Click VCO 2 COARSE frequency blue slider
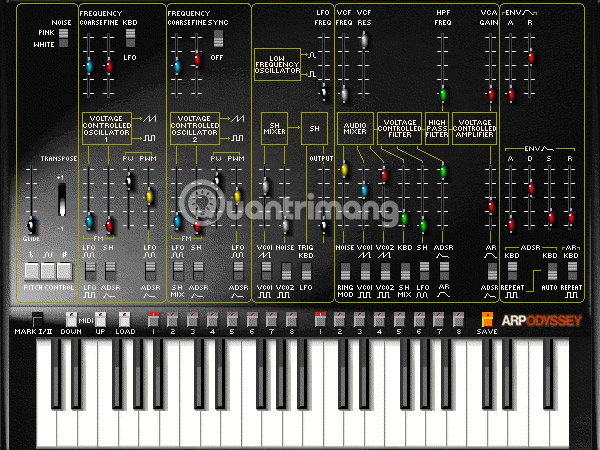 click(x=177, y=66)
